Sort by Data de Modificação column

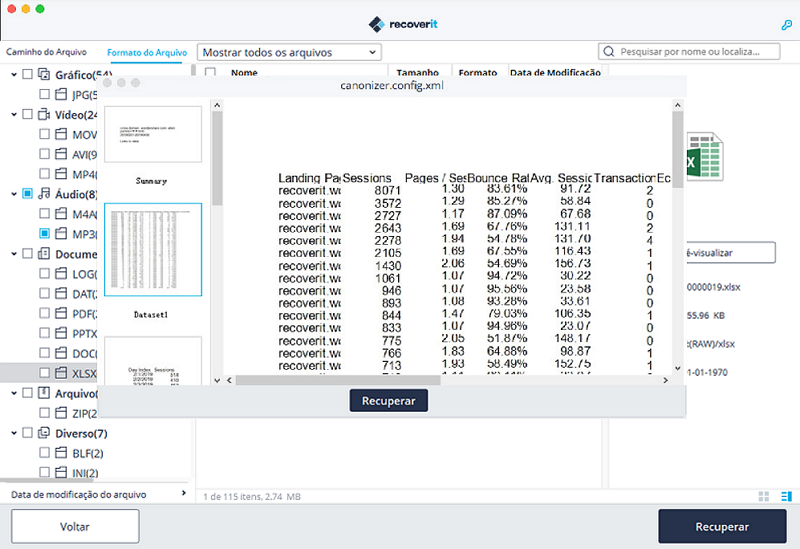555,72
